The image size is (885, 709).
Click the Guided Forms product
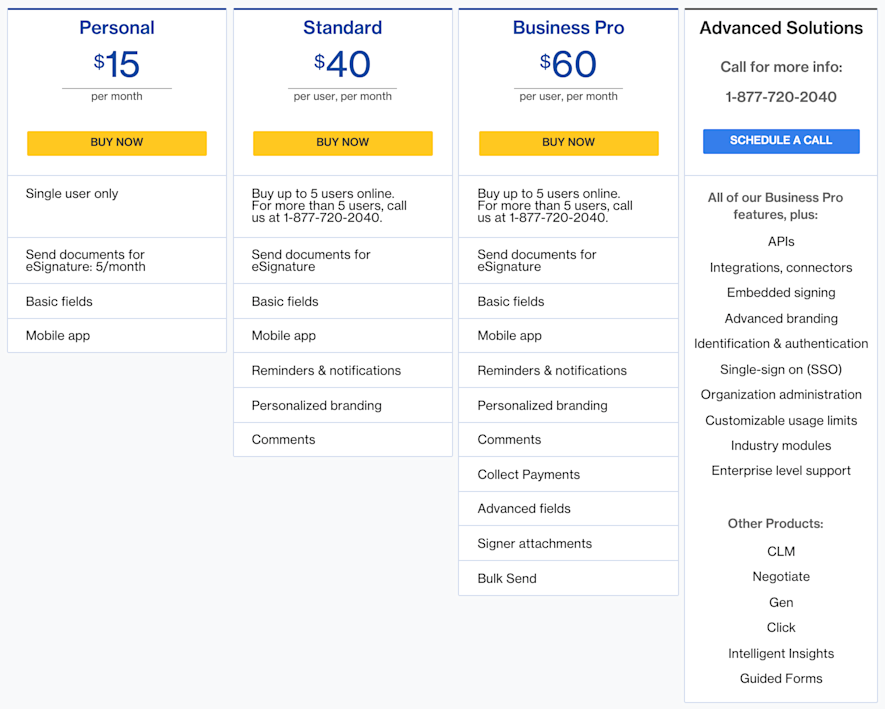781,679
